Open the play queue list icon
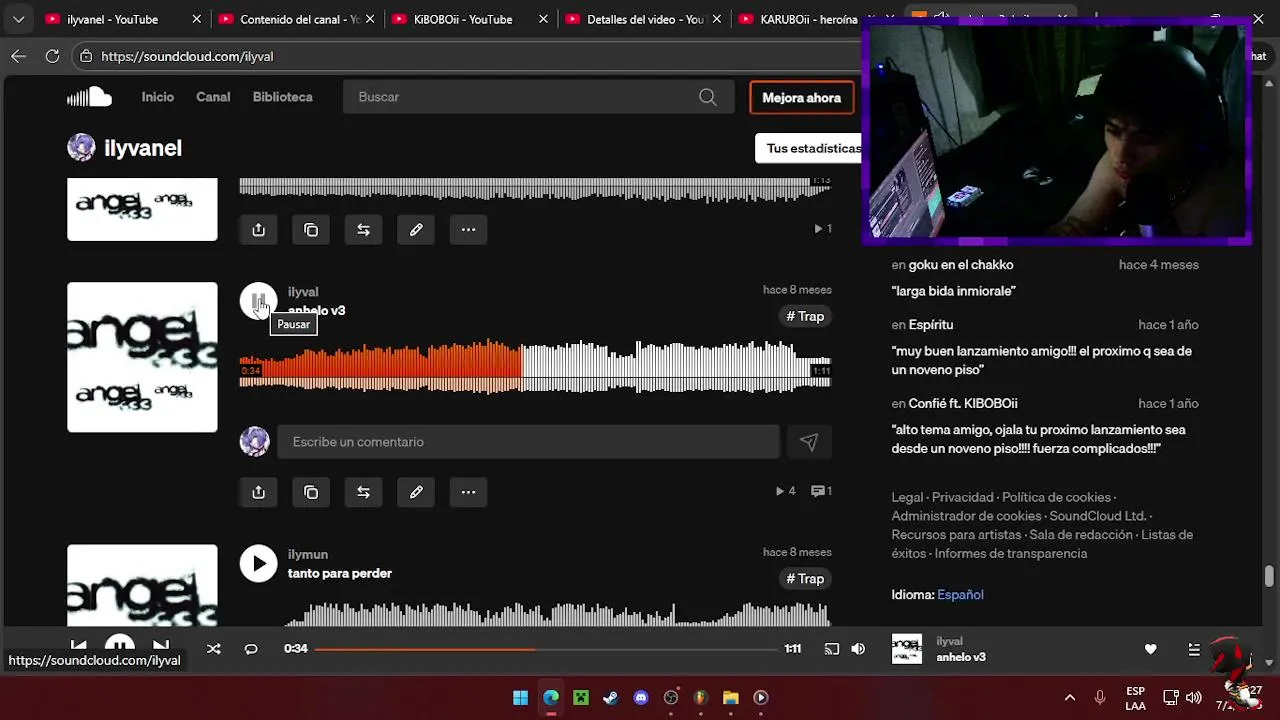 1194,649
